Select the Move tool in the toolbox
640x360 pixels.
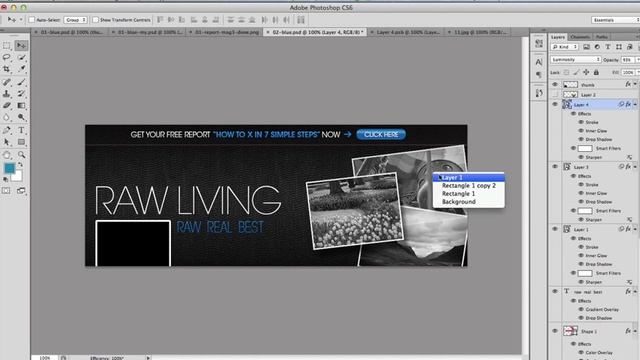(21, 45)
